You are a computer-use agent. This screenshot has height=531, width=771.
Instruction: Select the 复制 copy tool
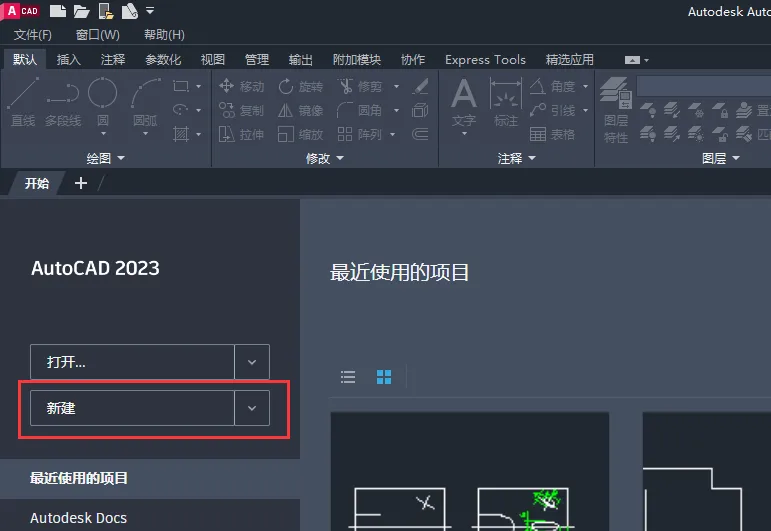click(x=242, y=110)
